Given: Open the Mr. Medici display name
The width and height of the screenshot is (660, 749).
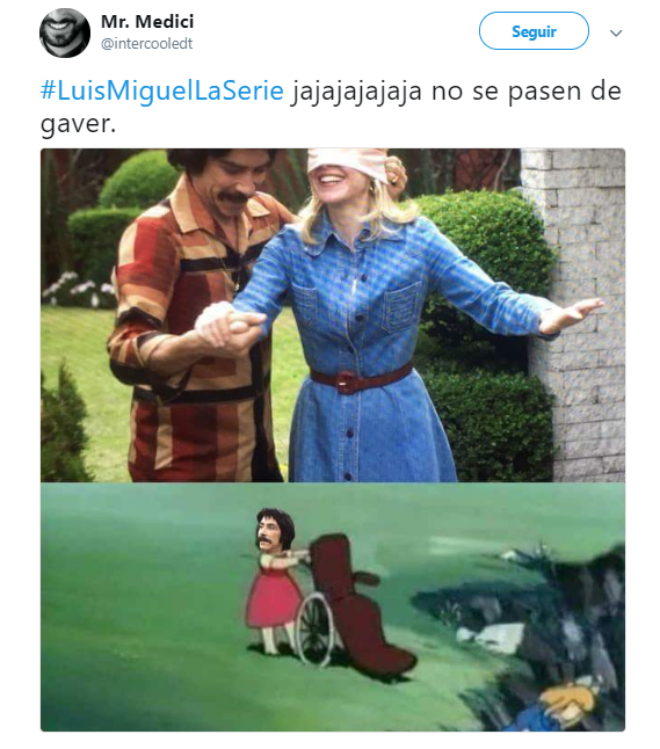Looking at the screenshot, I should (x=148, y=21).
